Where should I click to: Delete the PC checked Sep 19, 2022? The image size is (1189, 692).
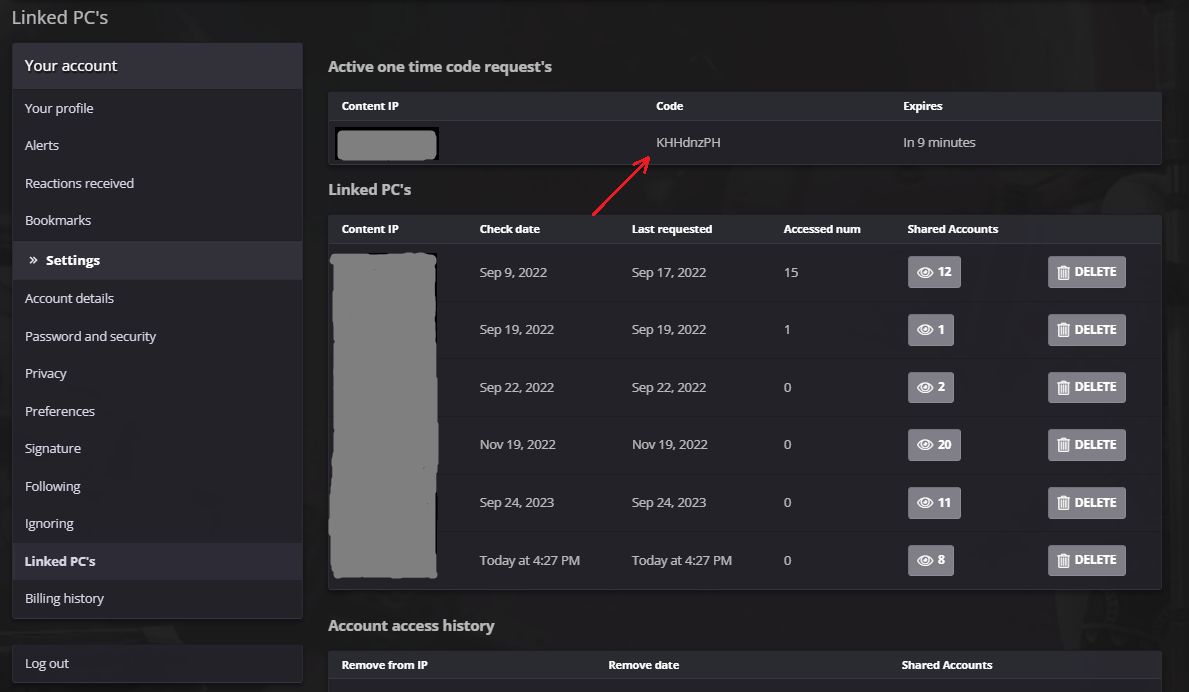pos(1087,330)
